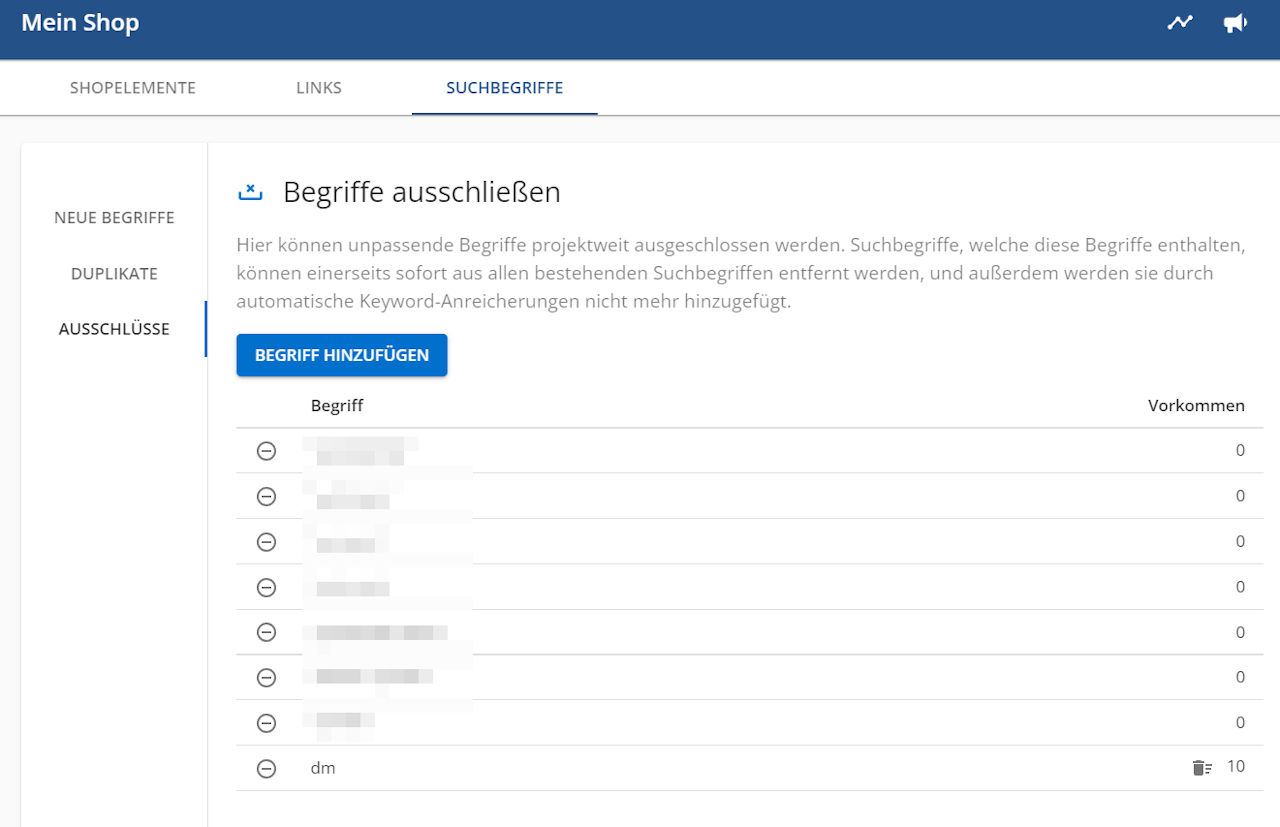Select Ausschlüsse in the sidebar
This screenshot has height=827, width=1280.
pos(114,329)
